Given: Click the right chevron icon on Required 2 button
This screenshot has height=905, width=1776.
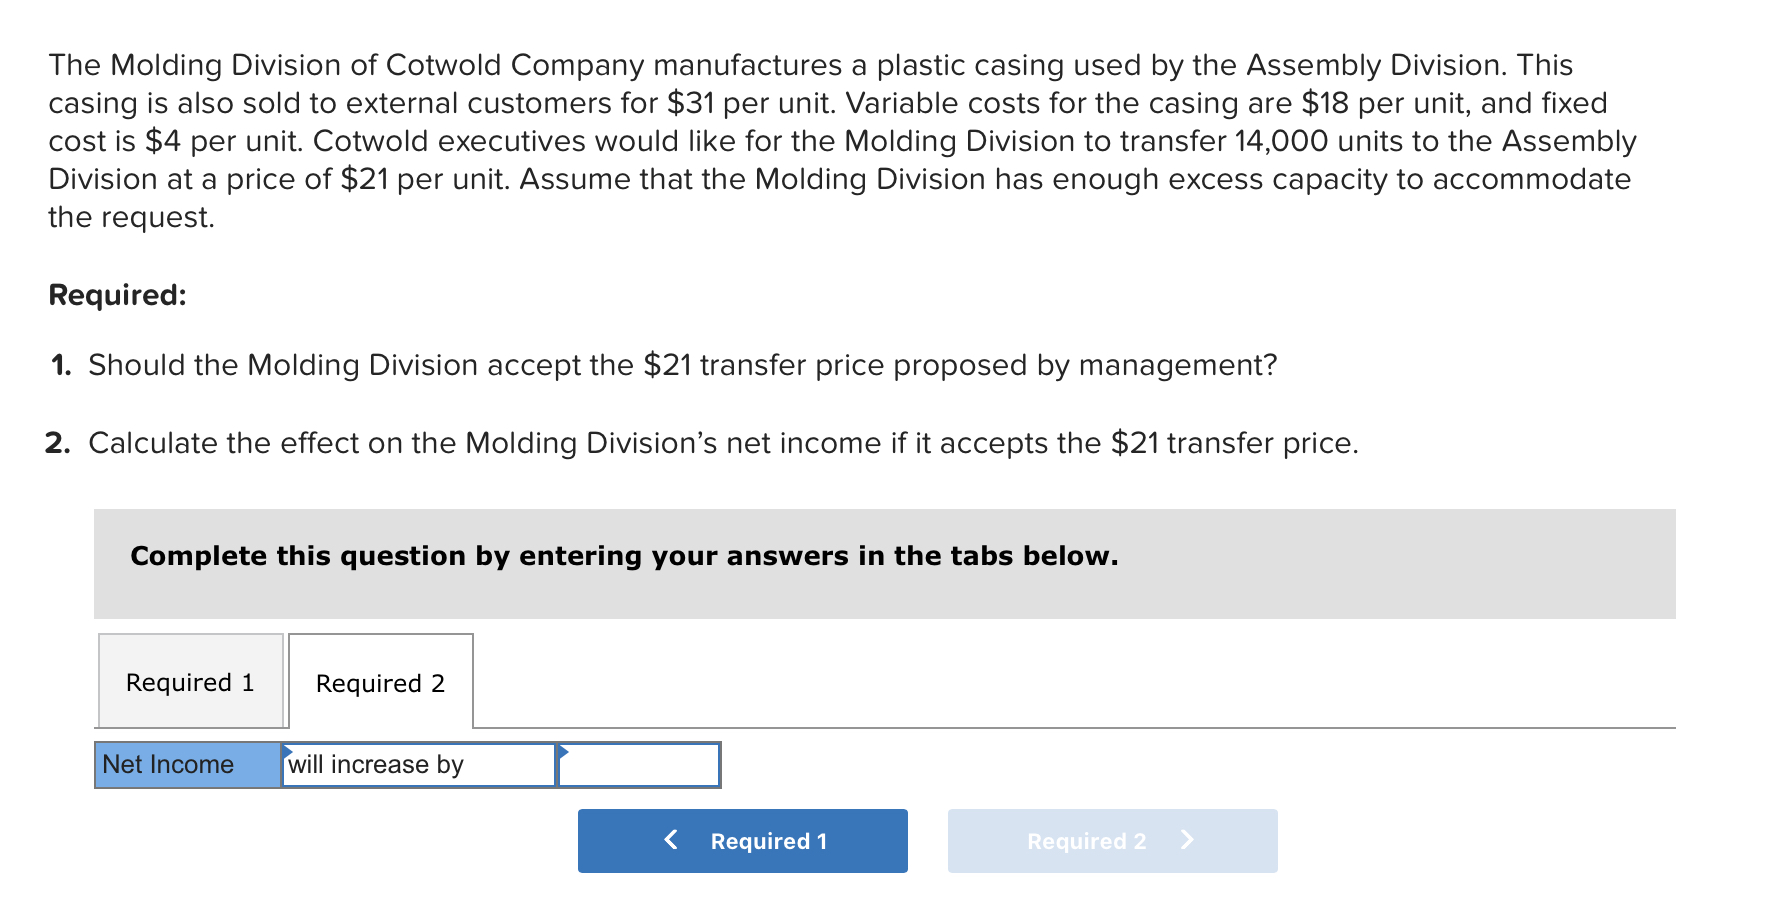Looking at the screenshot, I should click(1187, 840).
